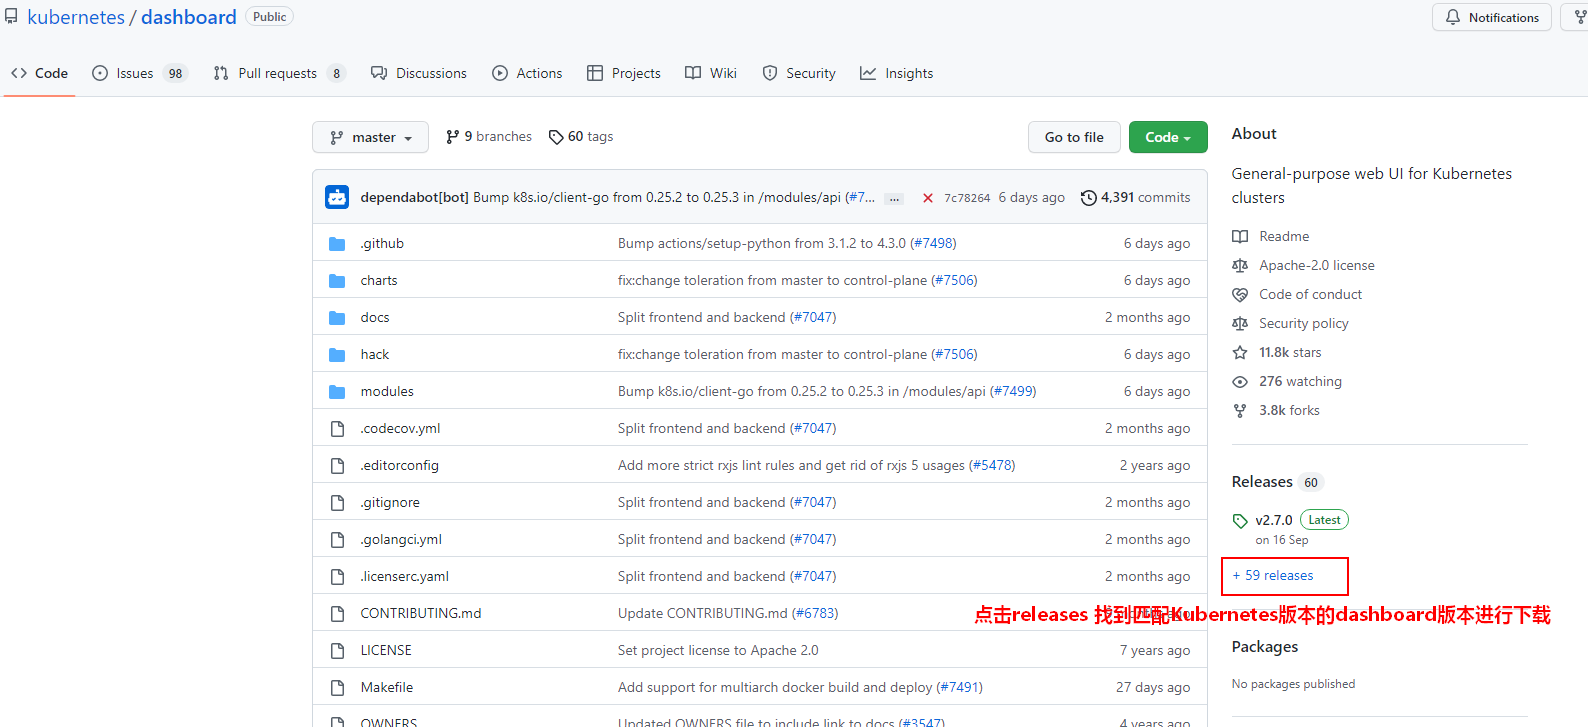This screenshot has height=727, width=1588.
Task: Open the + 59 releases link
Action: coord(1273,576)
